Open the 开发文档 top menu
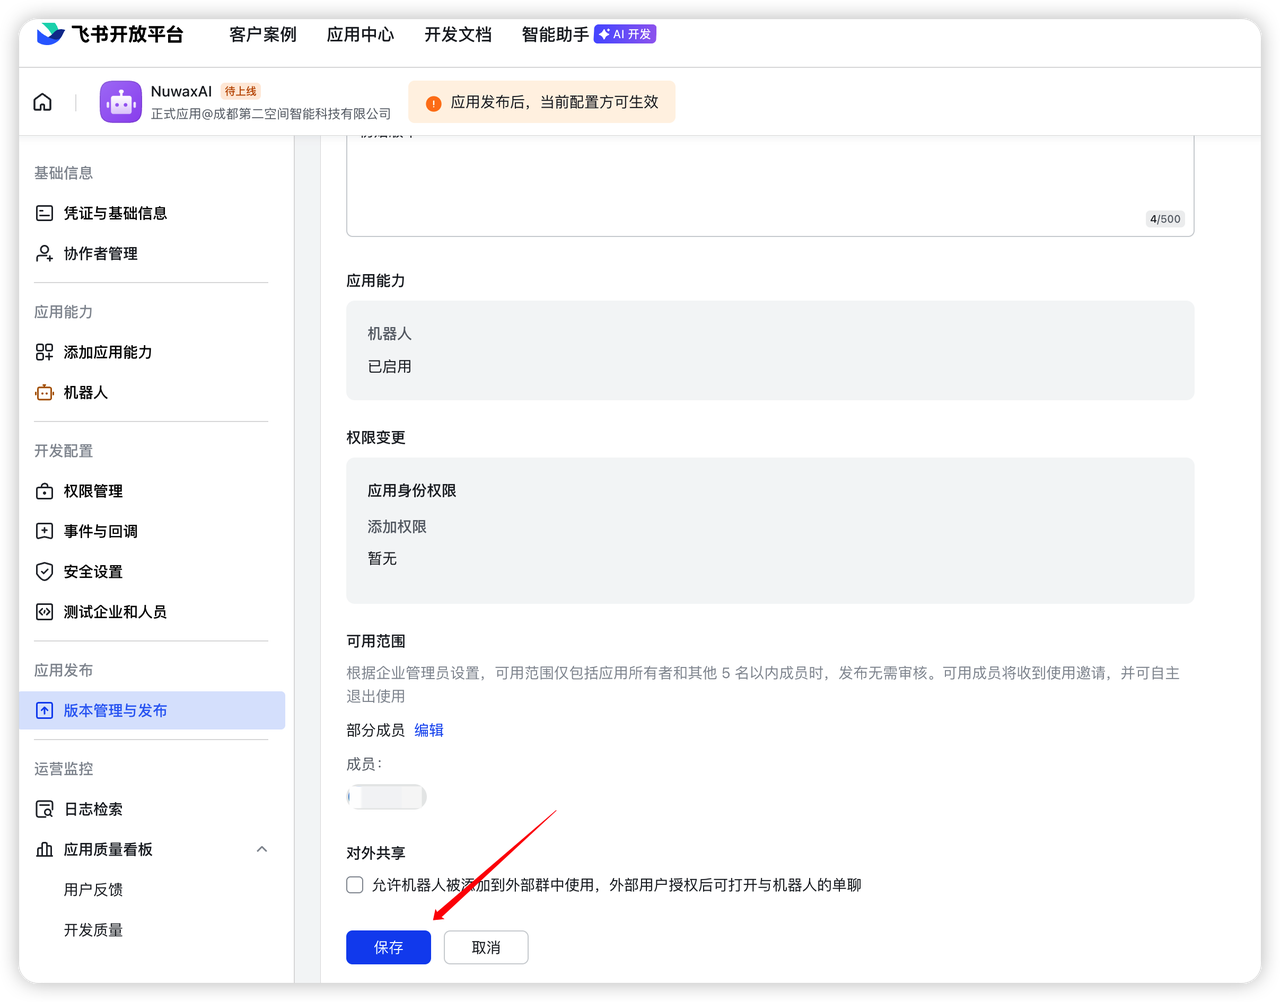The image size is (1280, 1002). [x=458, y=35]
